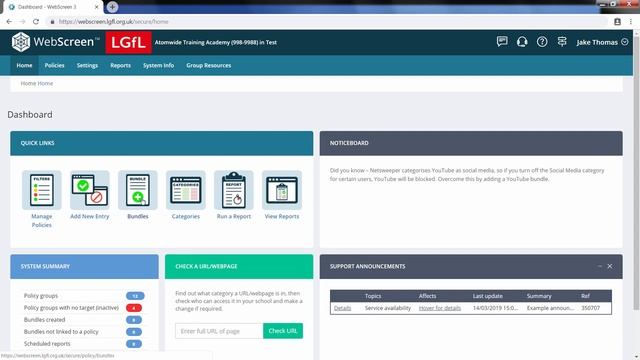The image size is (640, 360).
Task: Click the Last update column header
Action: [x=488, y=296]
